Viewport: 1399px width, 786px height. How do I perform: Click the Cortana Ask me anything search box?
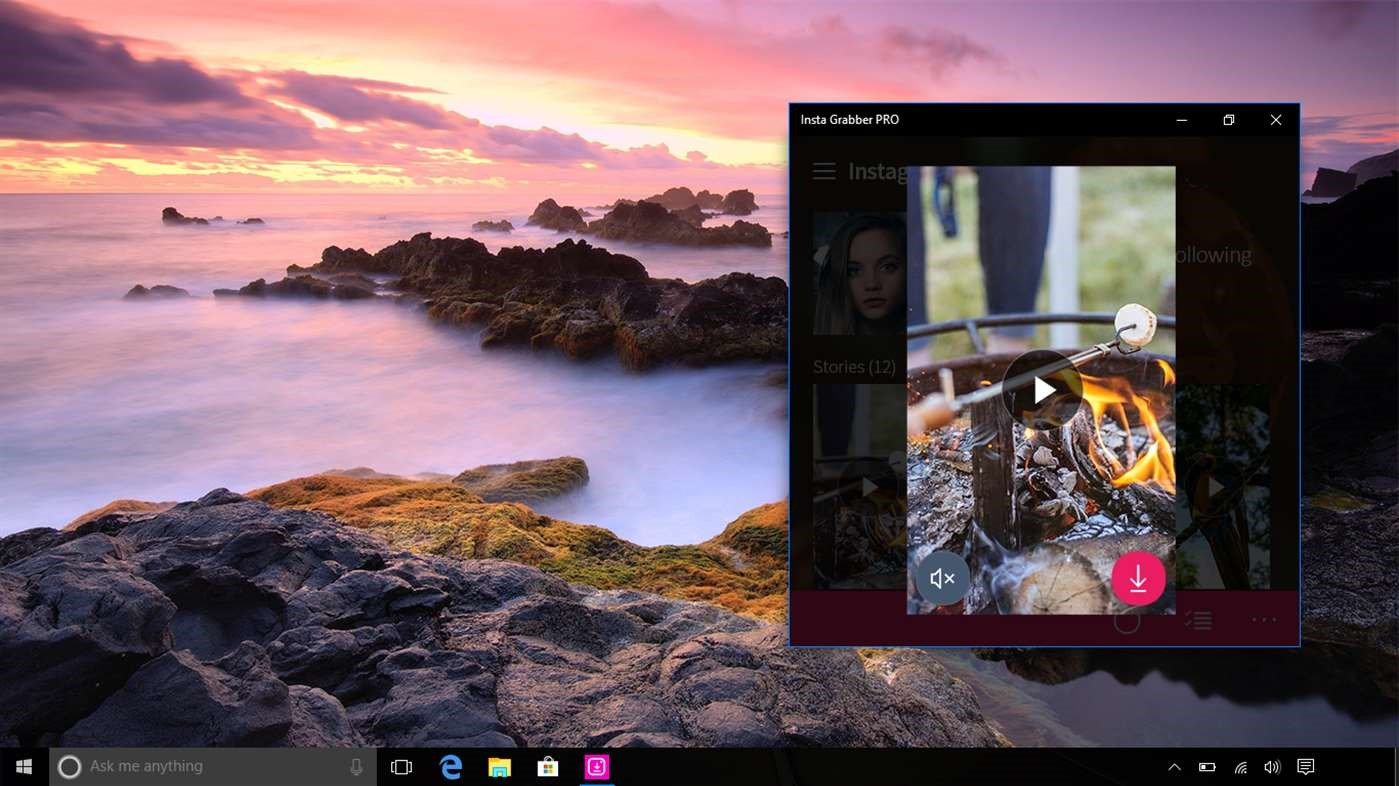click(x=213, y=767)
